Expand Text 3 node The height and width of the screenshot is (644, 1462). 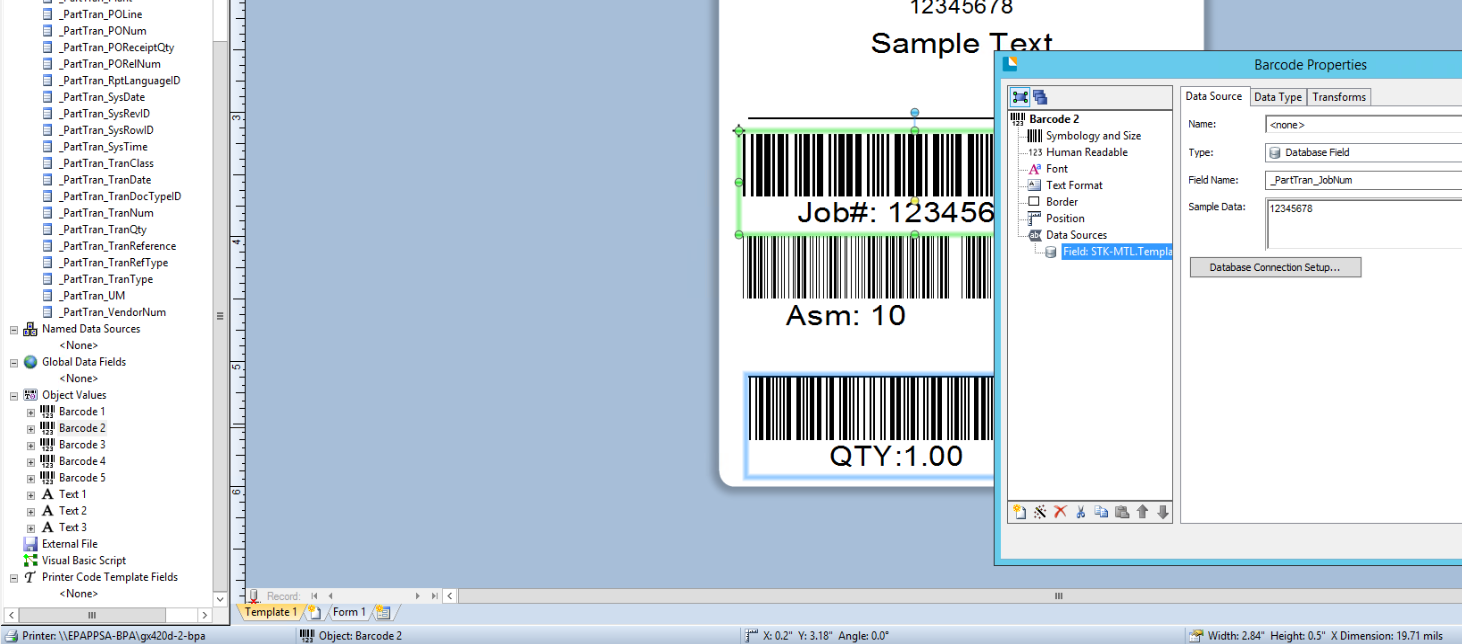click(30, 528)
